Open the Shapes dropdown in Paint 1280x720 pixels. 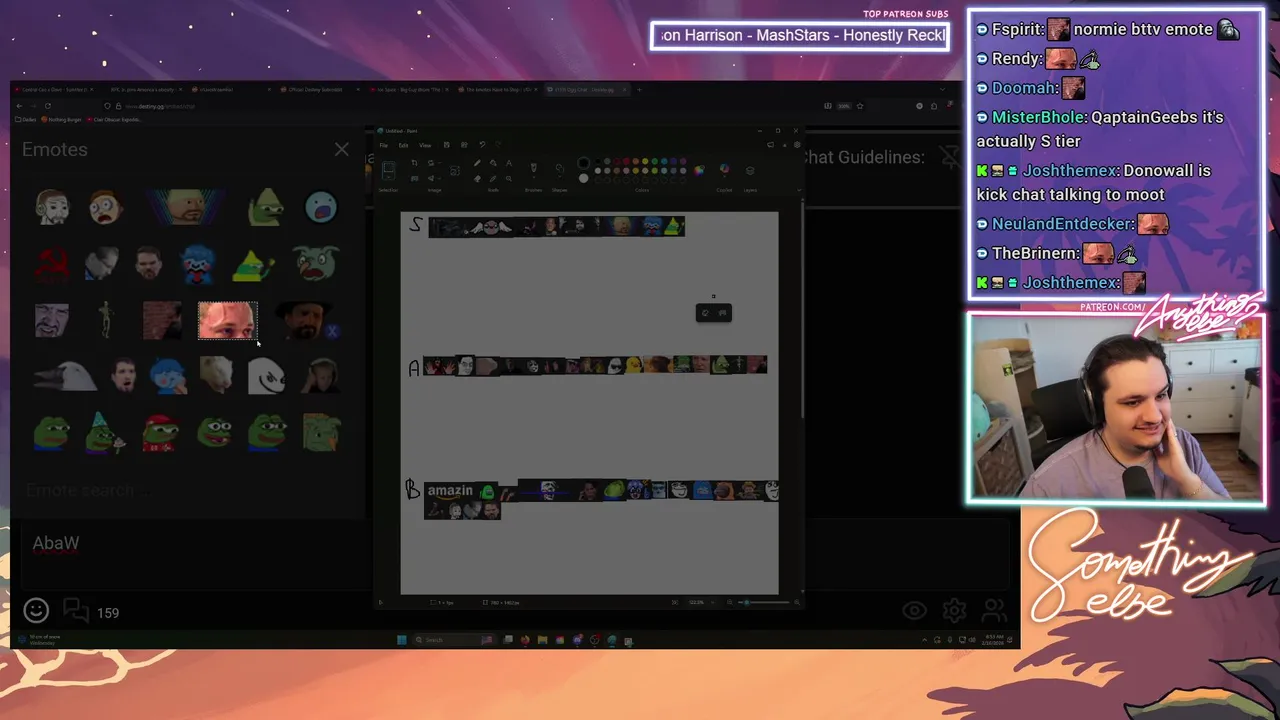(x=559, y=170)
